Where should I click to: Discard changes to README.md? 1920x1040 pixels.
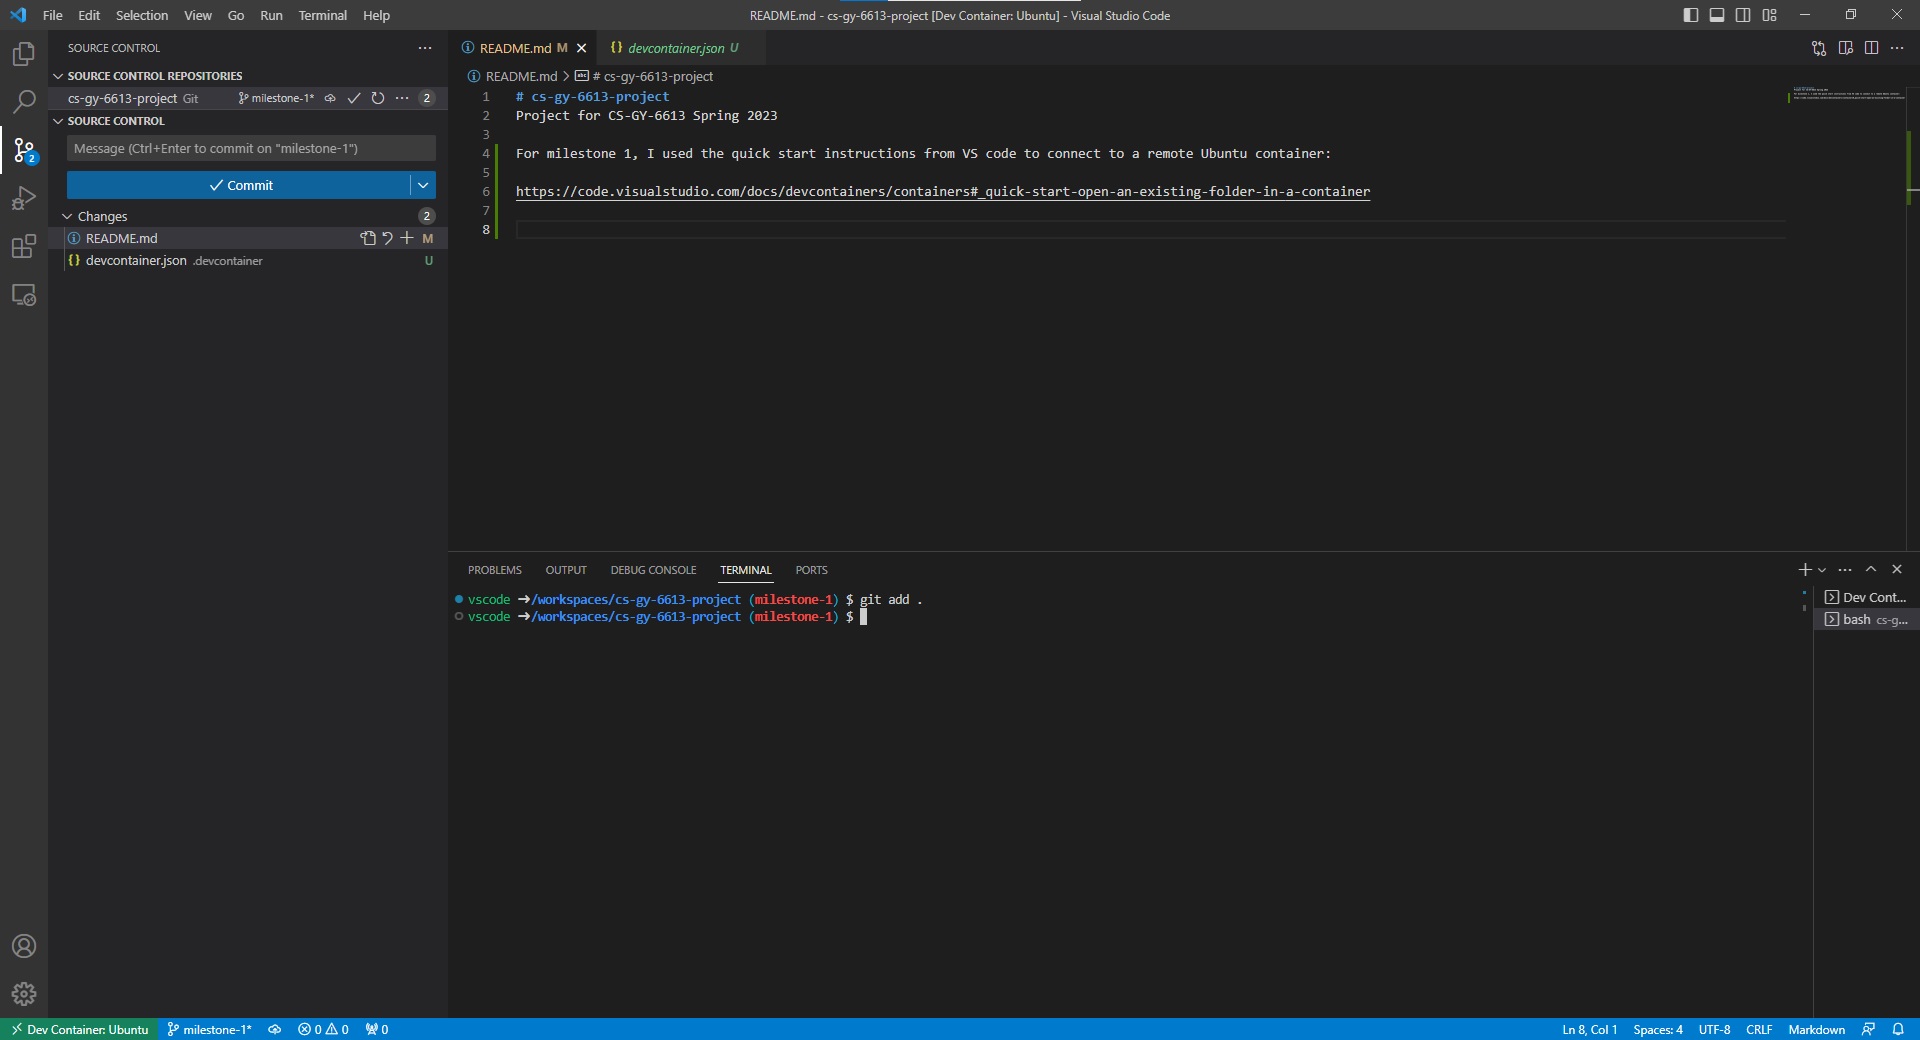click(387, 238)
